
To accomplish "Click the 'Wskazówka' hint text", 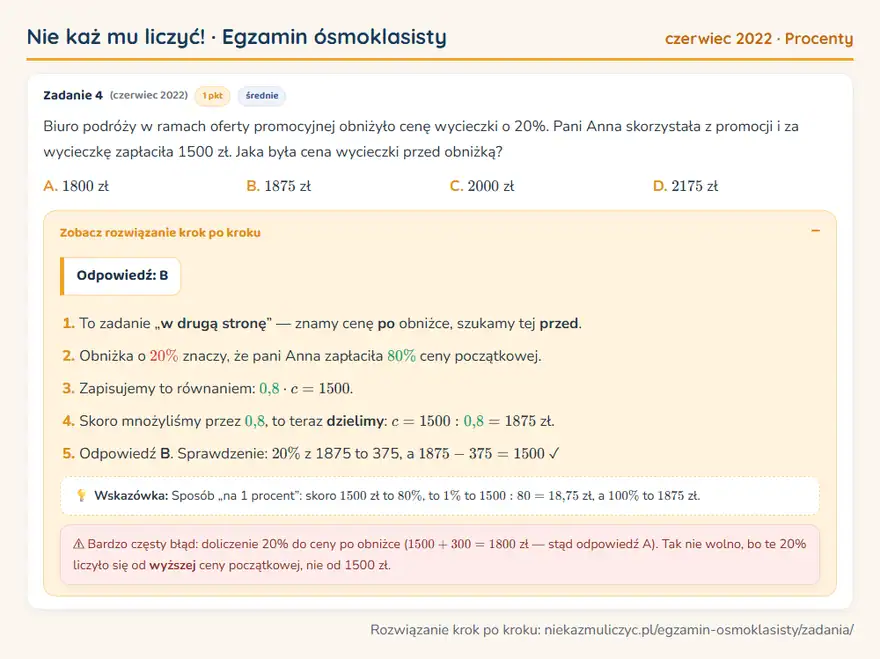I will pyautogui.click(x=397, y=496).
